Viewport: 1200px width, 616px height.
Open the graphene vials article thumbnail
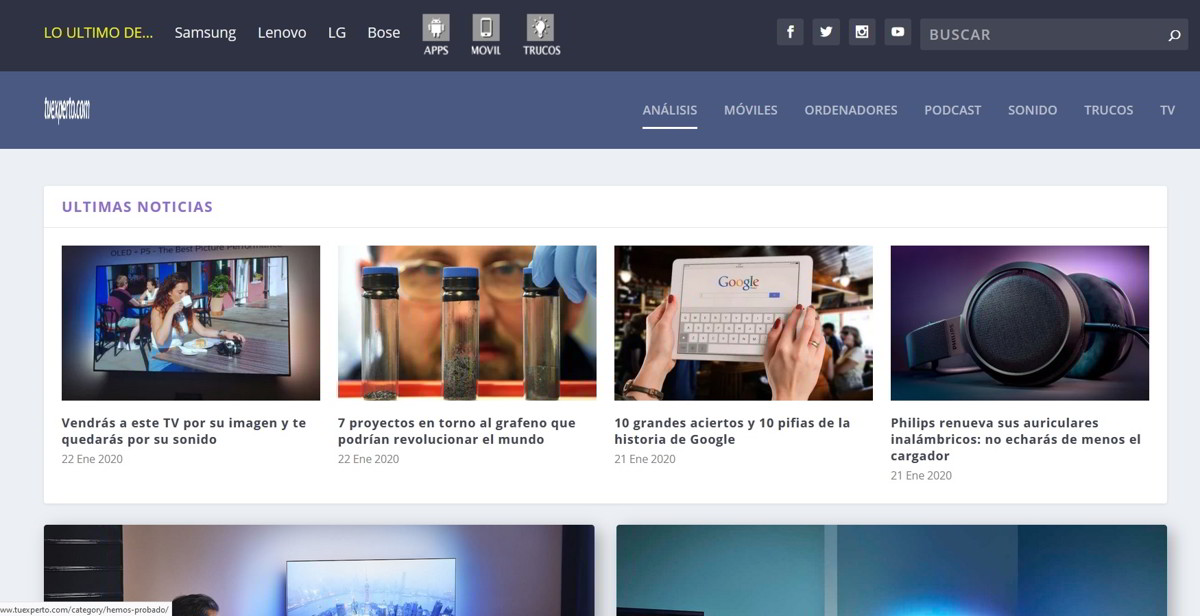tap(467, 323)
